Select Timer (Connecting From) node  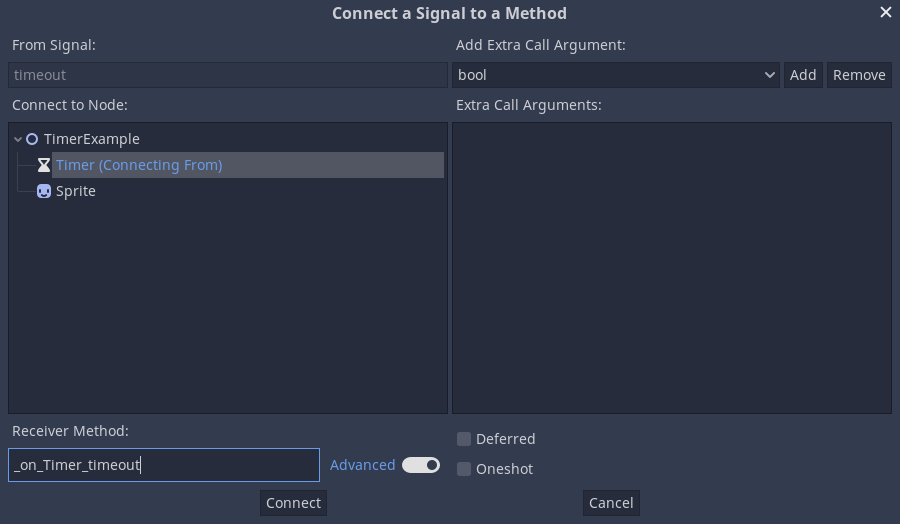tap(139, 165)
